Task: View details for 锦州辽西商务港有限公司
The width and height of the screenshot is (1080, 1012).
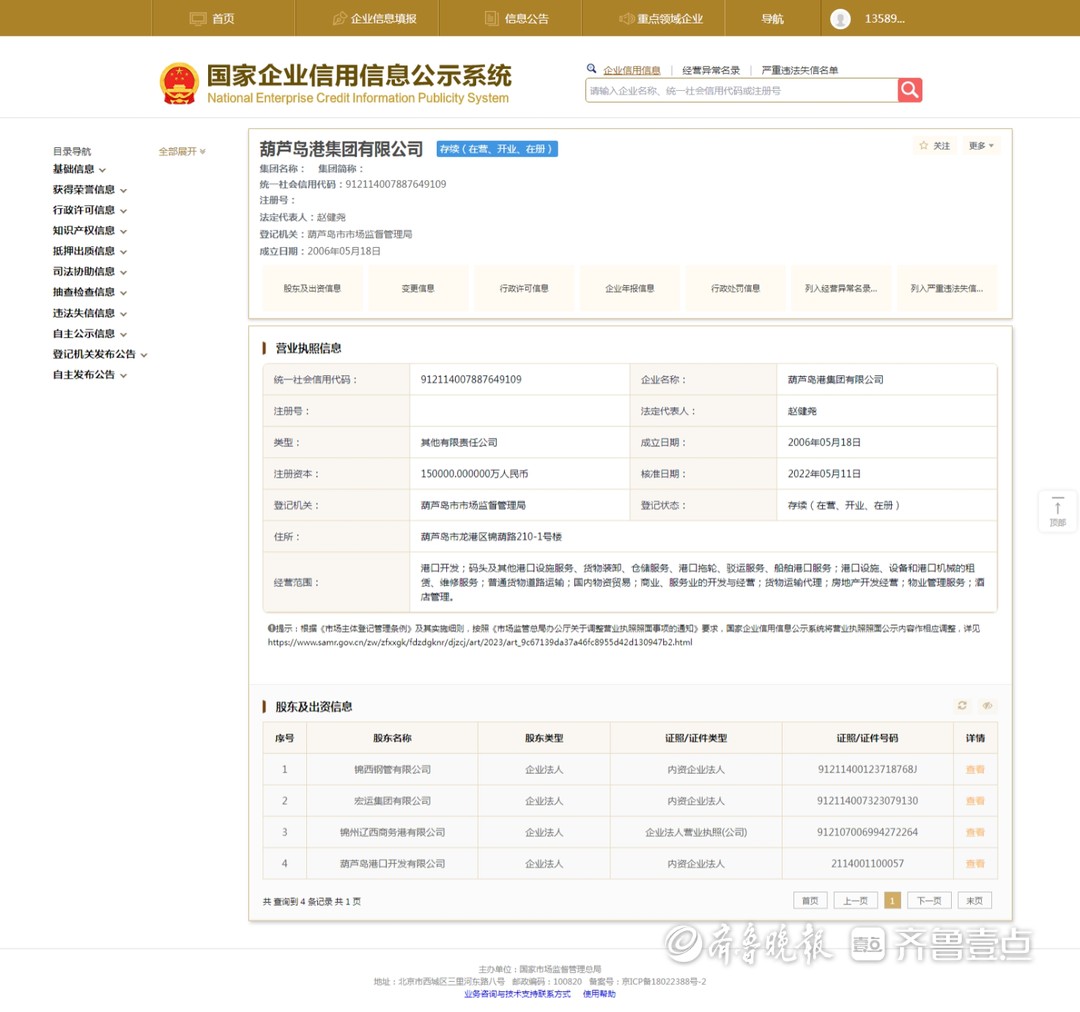Action: click(975, 832)
